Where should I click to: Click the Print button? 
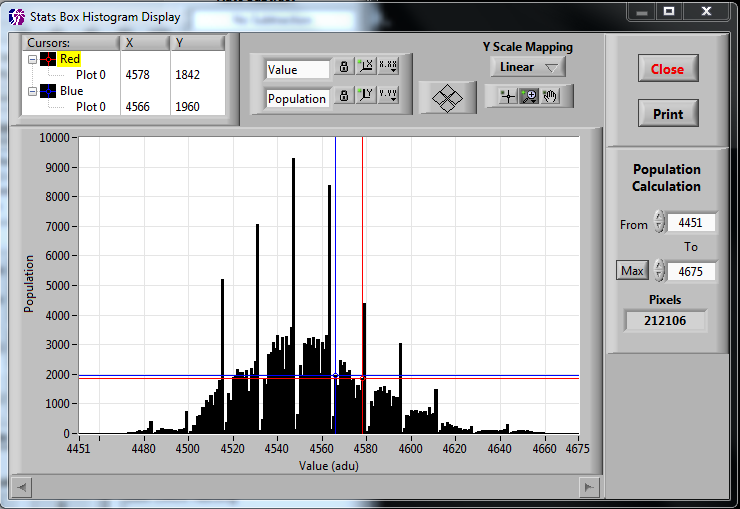point(668,114)
